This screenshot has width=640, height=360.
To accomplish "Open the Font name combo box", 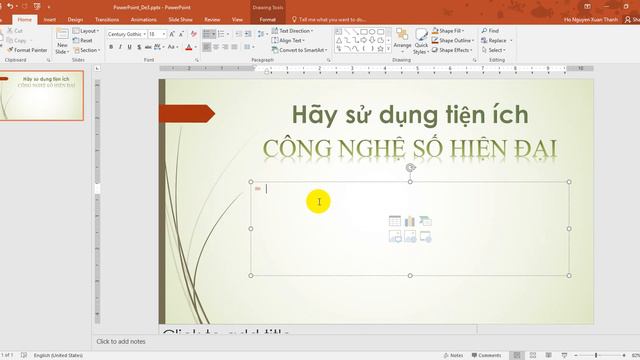I will click(127, 34).
